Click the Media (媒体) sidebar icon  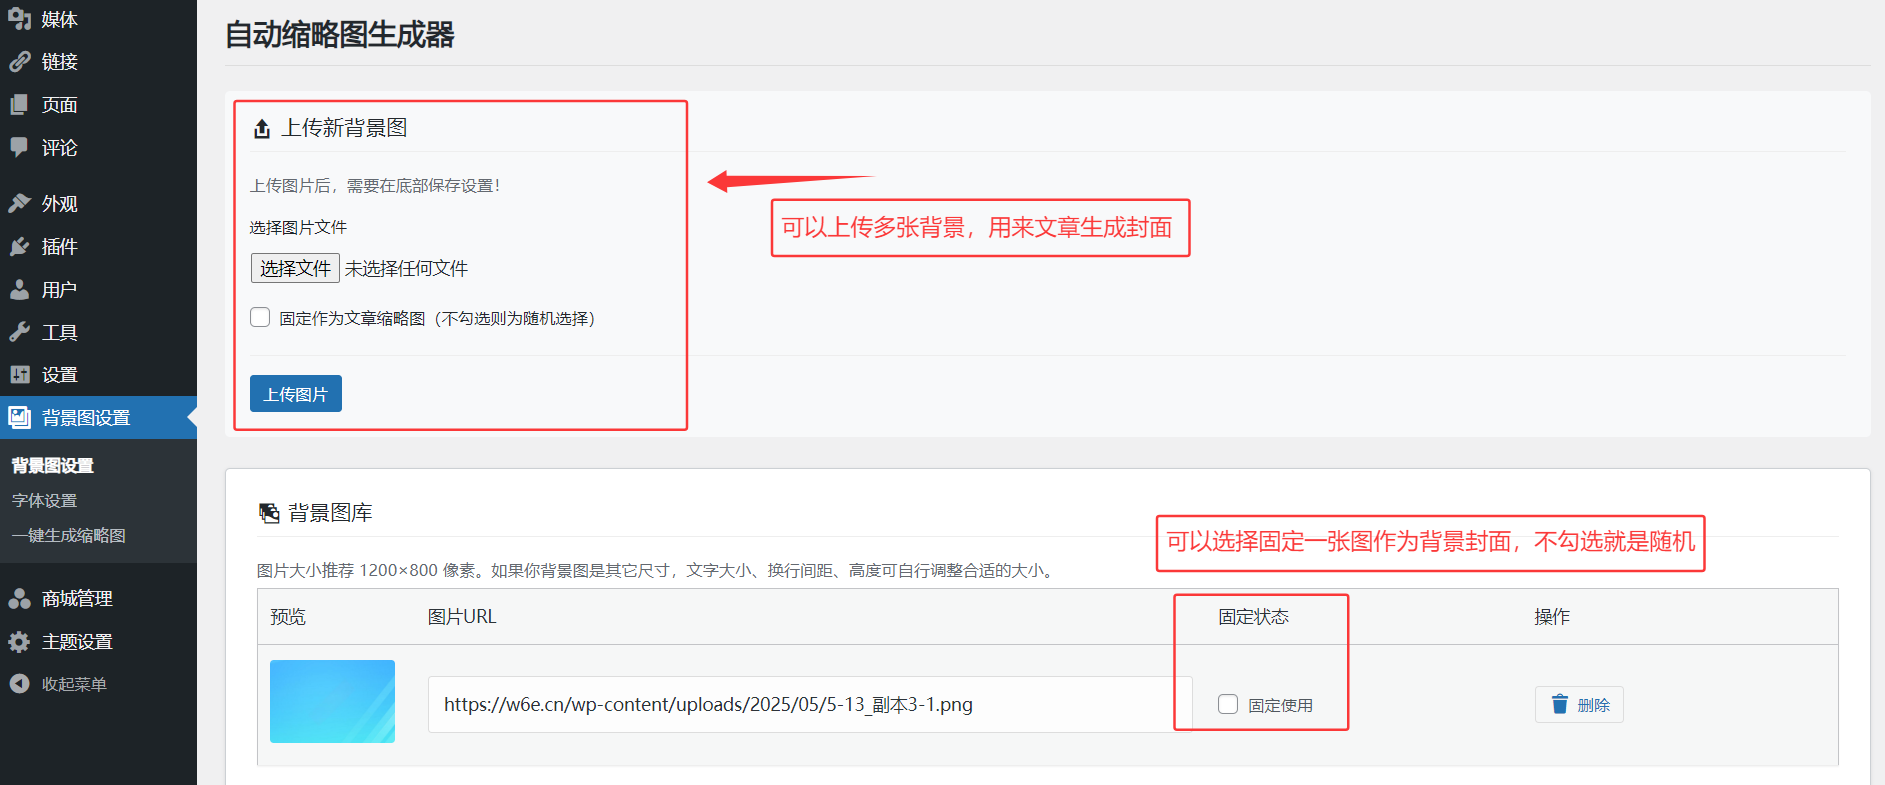[19, 19]
